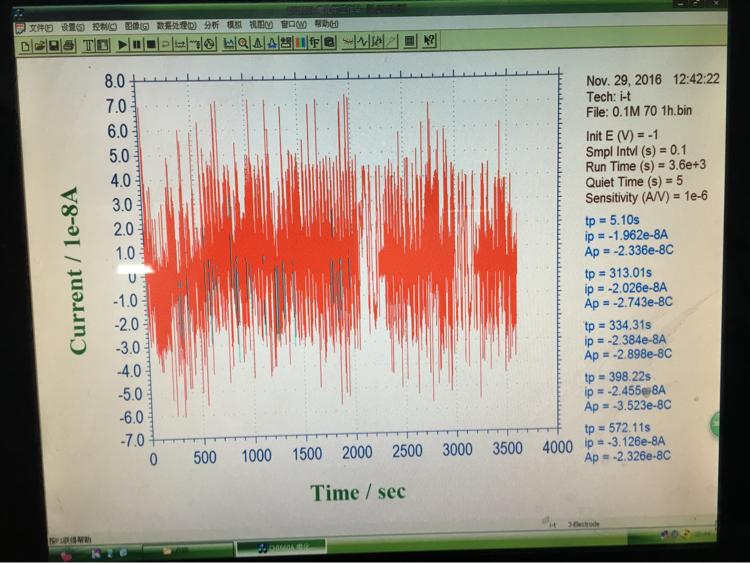This screenshot has height=563, width=750.
Task: Click the greyed Reverse scan arrow icon
Action: 165,44
